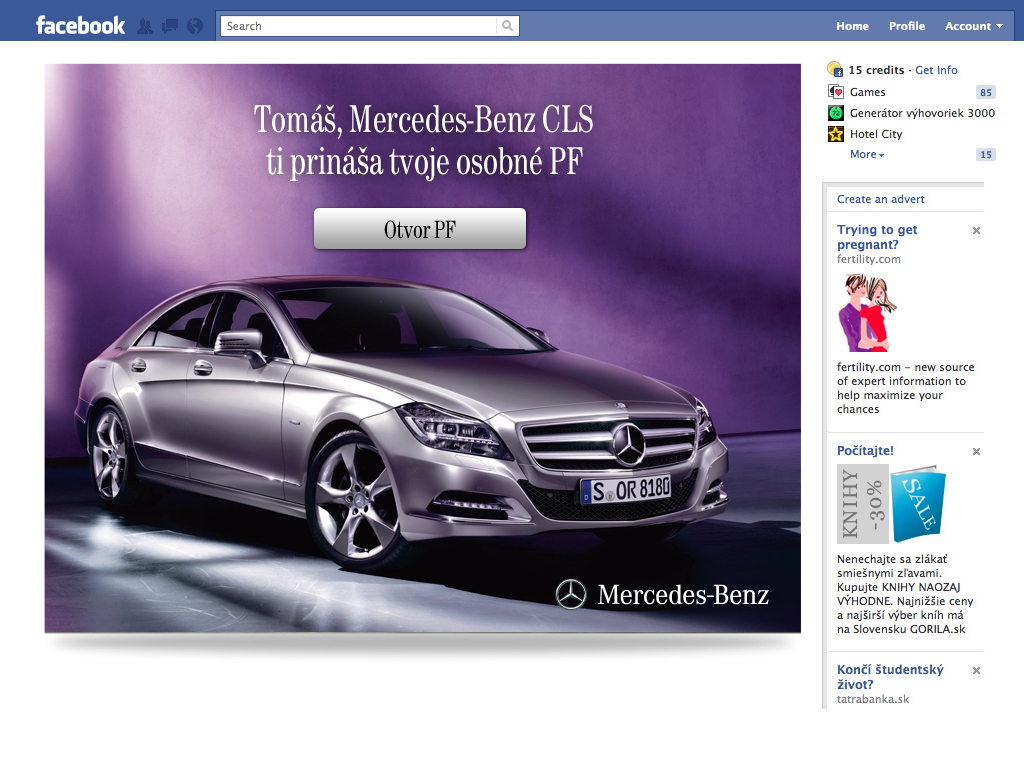Click the search magnifier button
Image resolution: width=1024 pixels, height=768 pixels.
pos(507,26)
